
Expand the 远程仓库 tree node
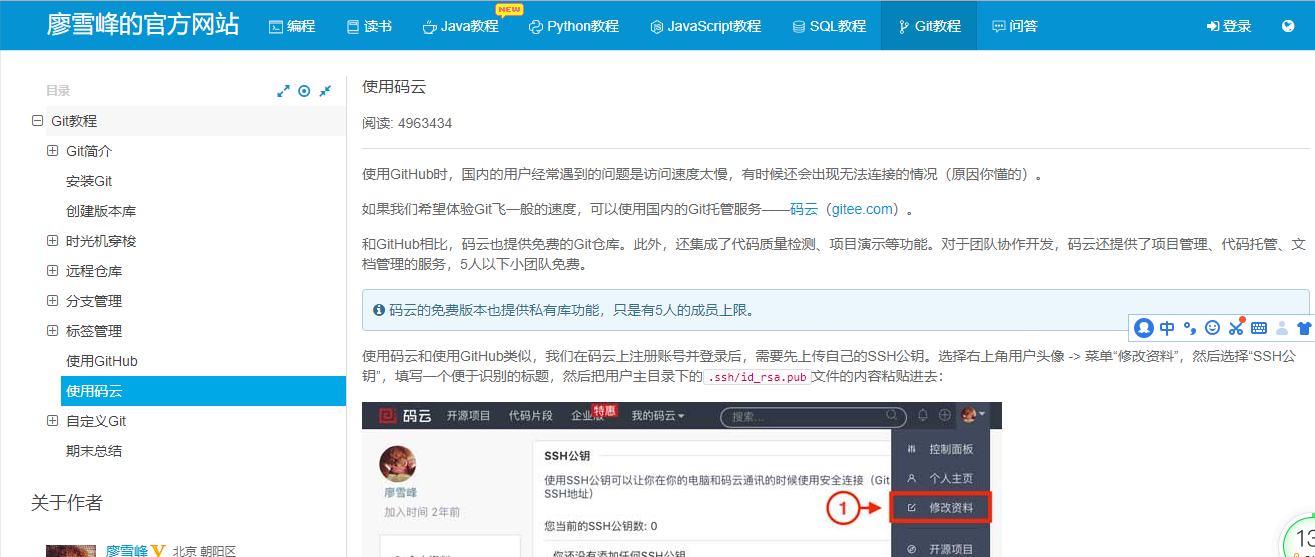point(53,271)
